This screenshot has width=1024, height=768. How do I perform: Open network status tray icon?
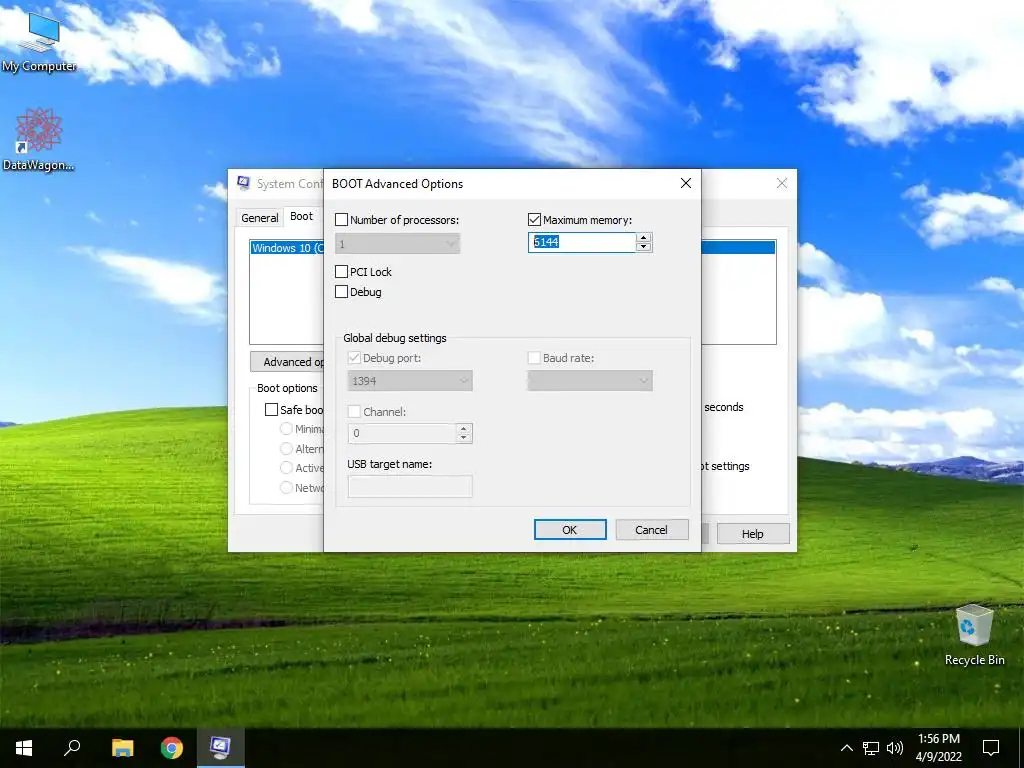871,748
